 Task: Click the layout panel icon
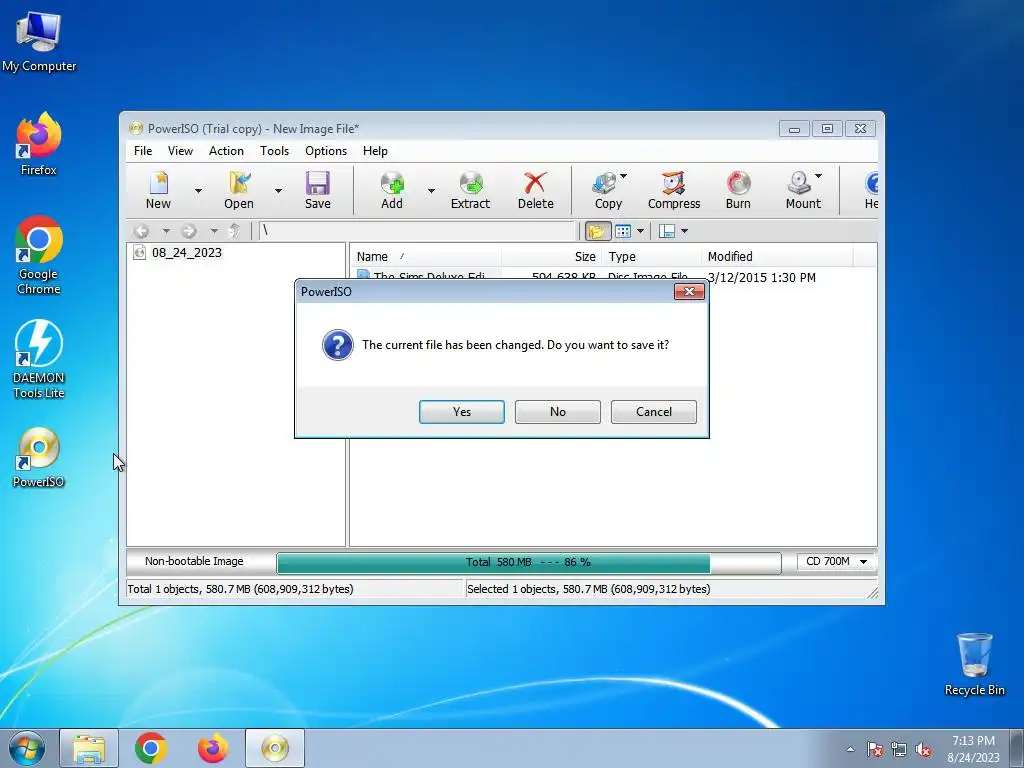point(667,231)
